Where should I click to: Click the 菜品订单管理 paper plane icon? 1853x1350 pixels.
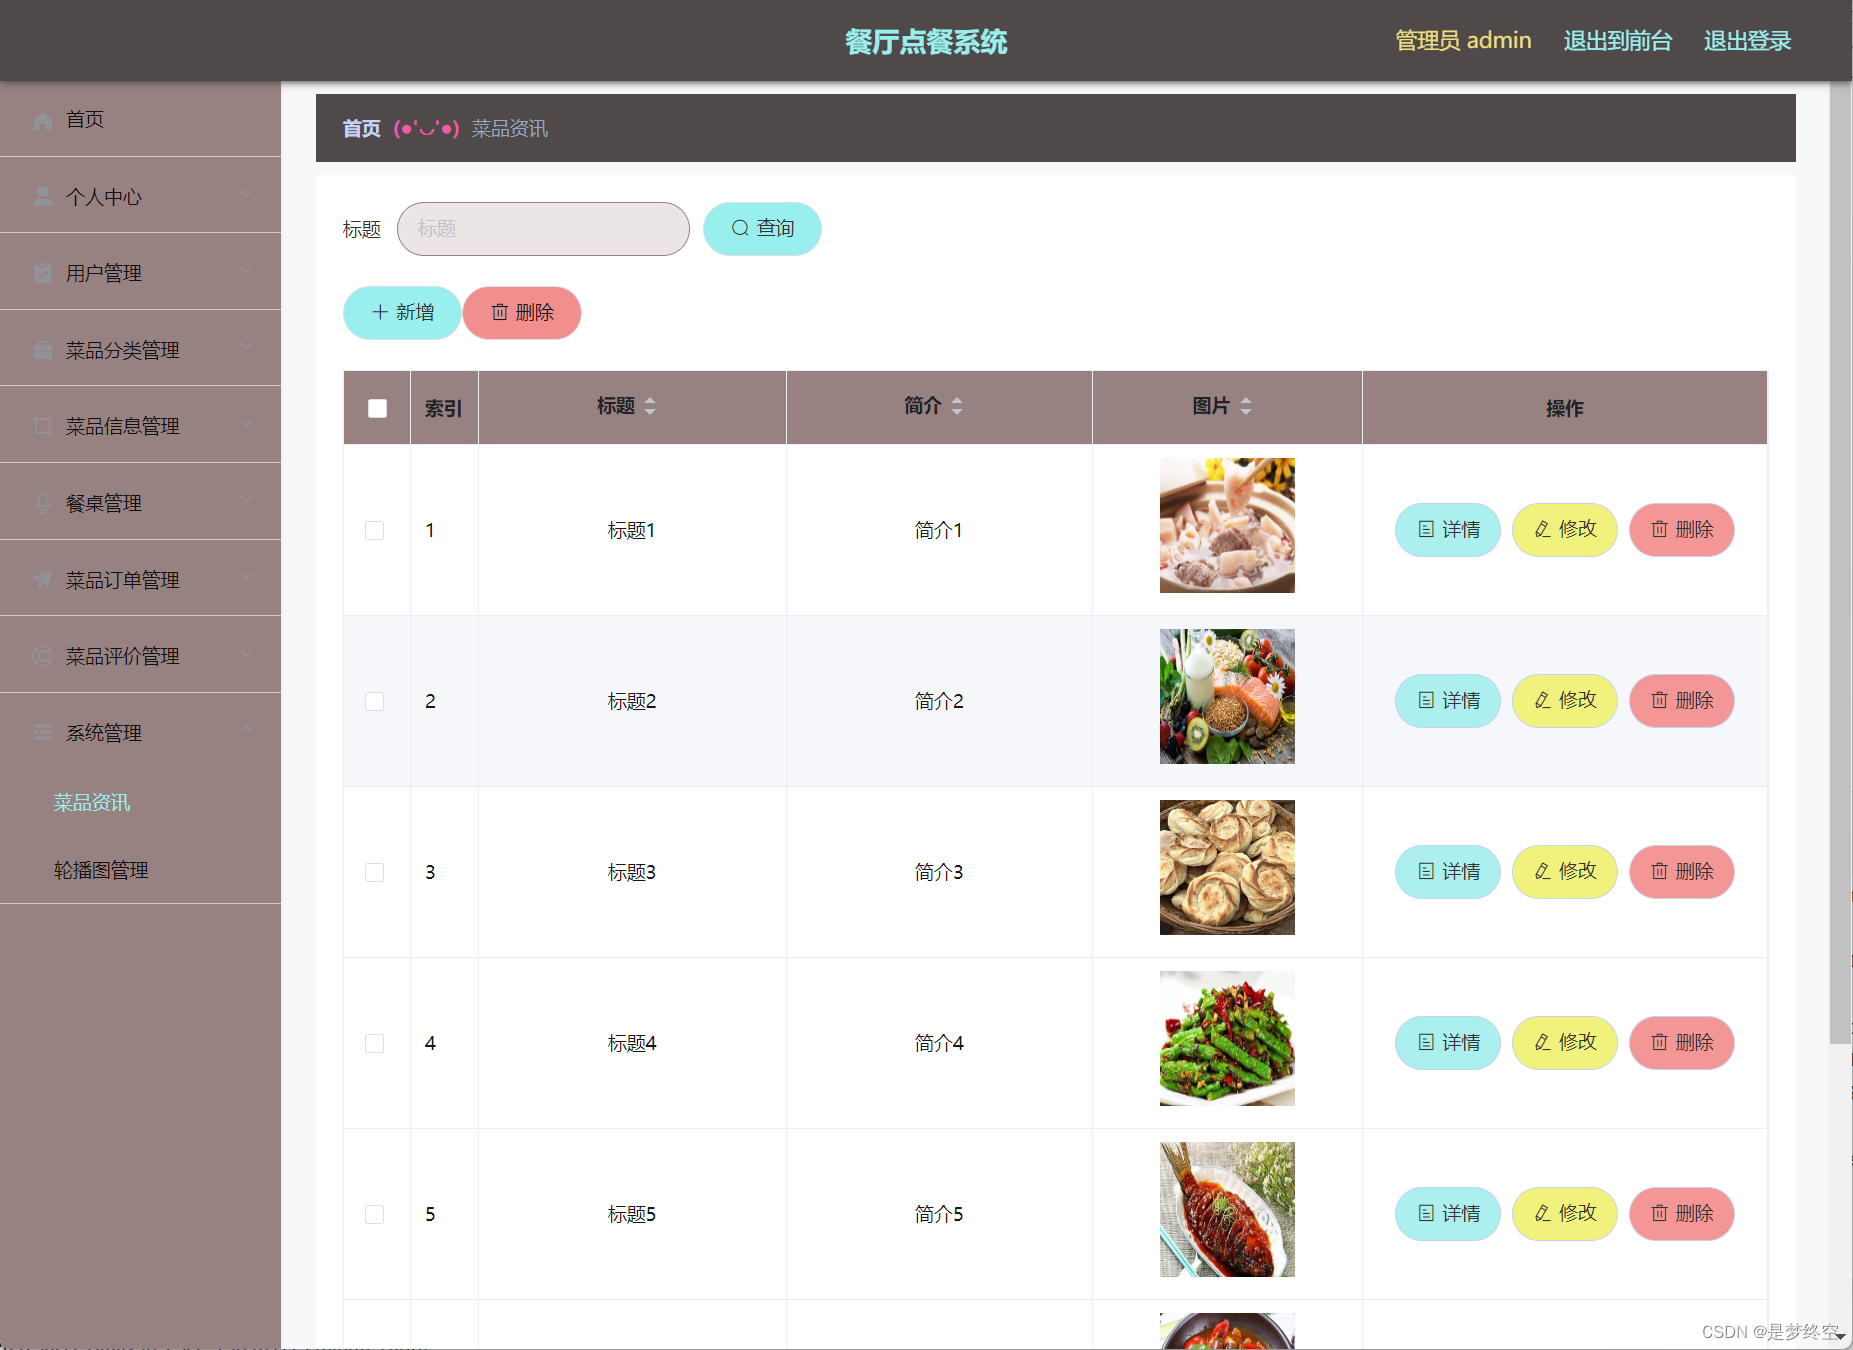(x=42, y=578)
